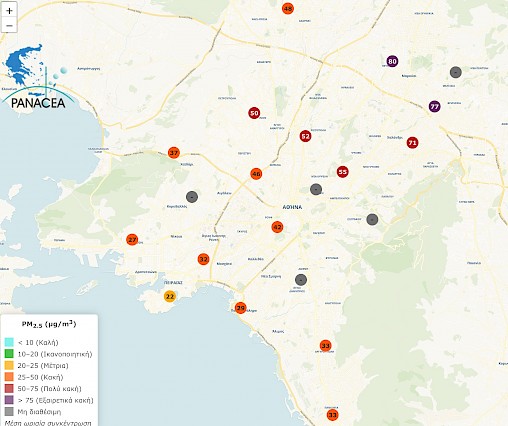This screenshot has width=508, height=426.
Task: Click the cyan <10 legend swatch
Action: [x=9, y=342]
